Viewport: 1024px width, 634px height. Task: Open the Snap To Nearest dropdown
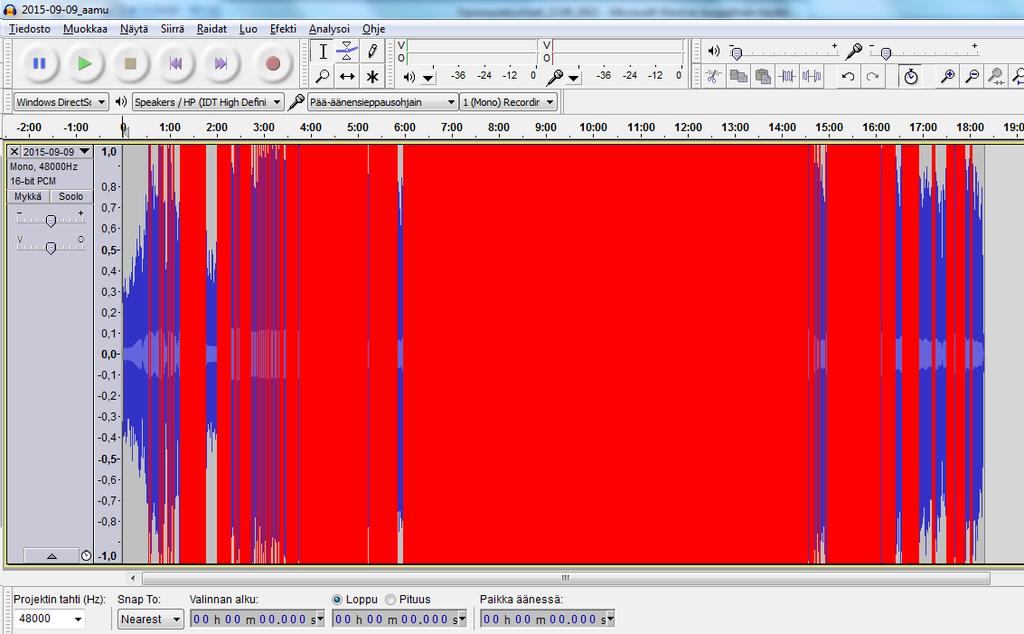tap(151, 618)
